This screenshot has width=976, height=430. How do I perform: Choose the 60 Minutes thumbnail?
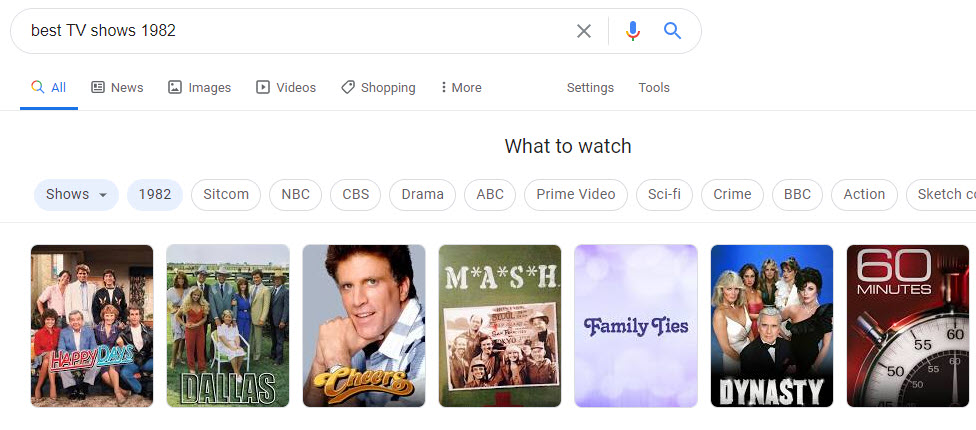[908, 326]
